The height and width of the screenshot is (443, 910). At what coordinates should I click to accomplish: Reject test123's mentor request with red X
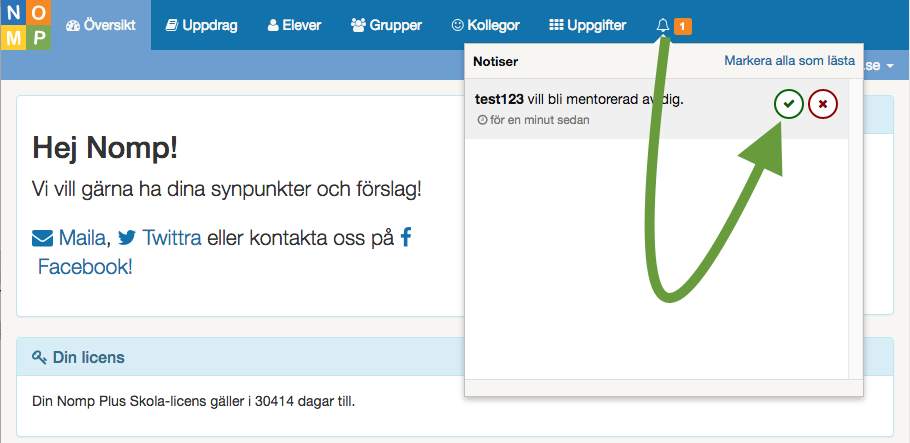pyautogui.click(x=823, y=104)
